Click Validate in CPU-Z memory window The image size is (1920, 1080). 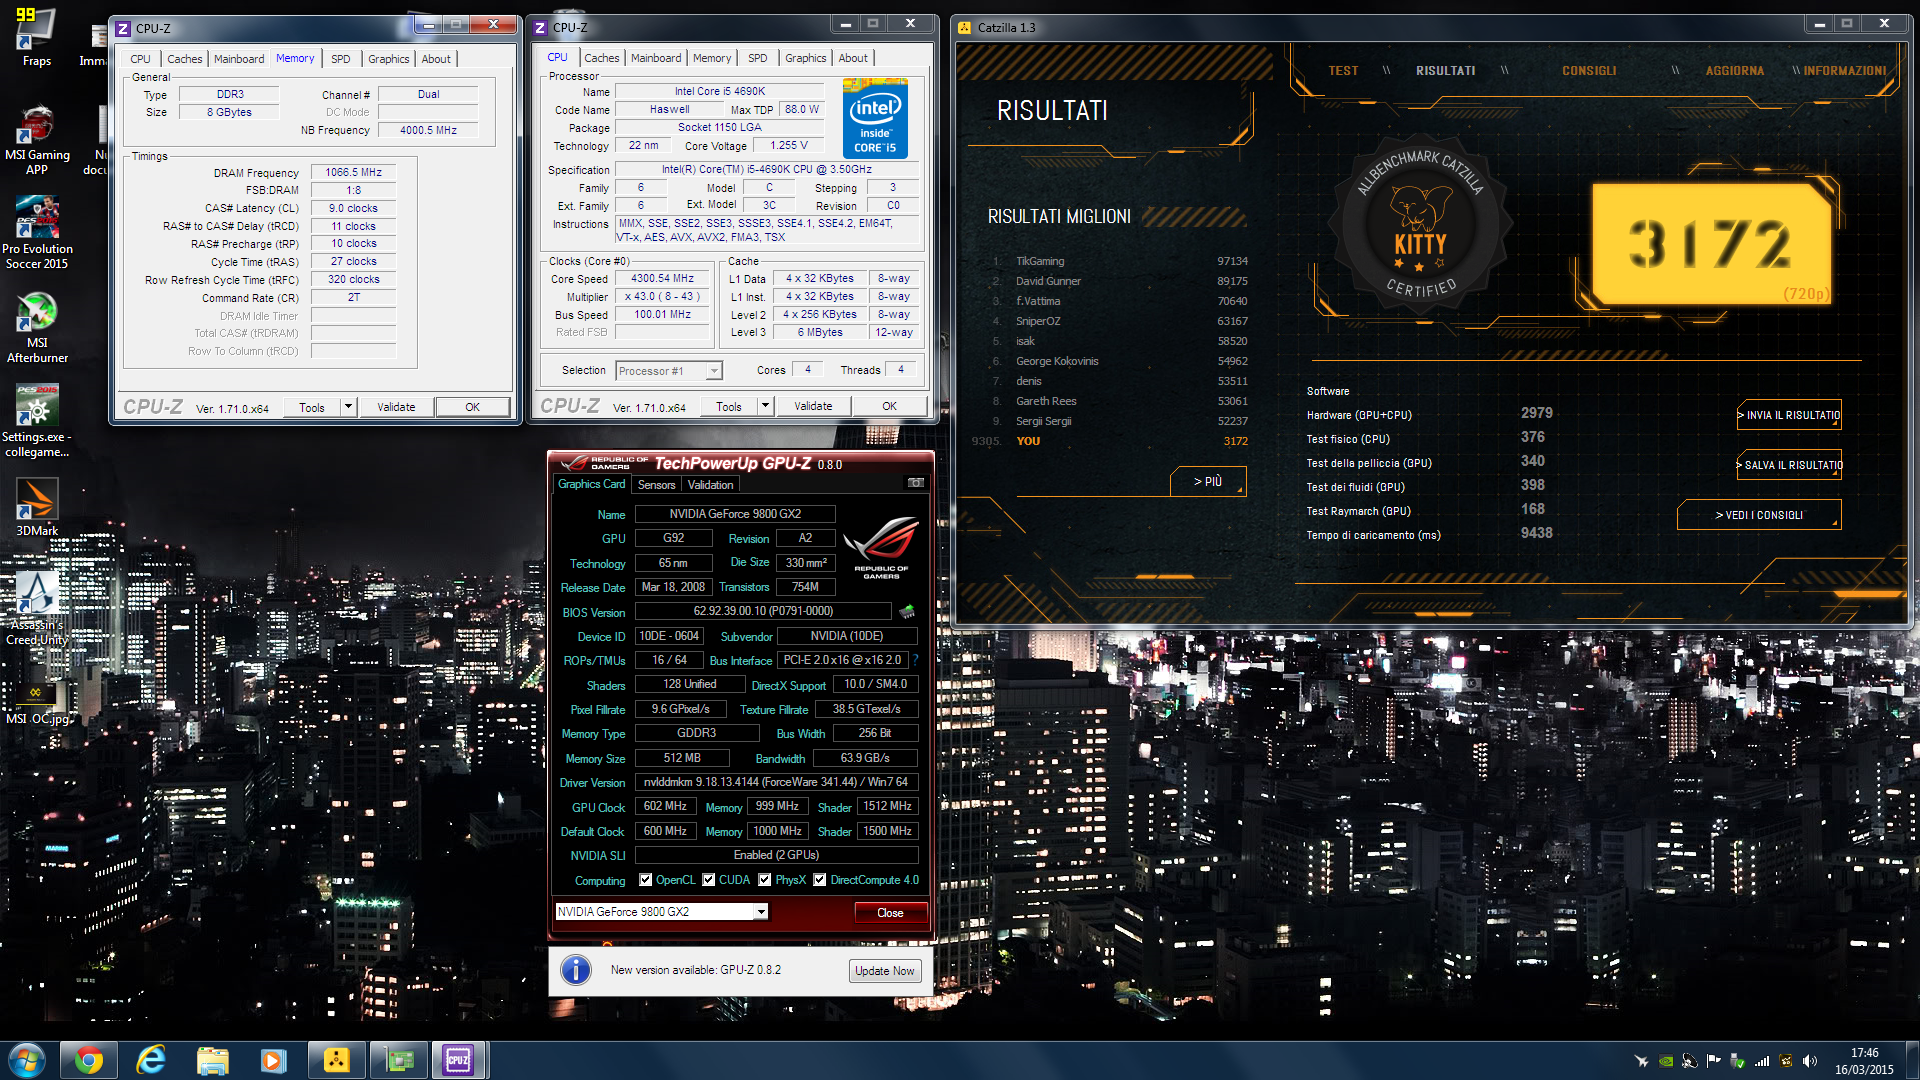coord(396,407)
